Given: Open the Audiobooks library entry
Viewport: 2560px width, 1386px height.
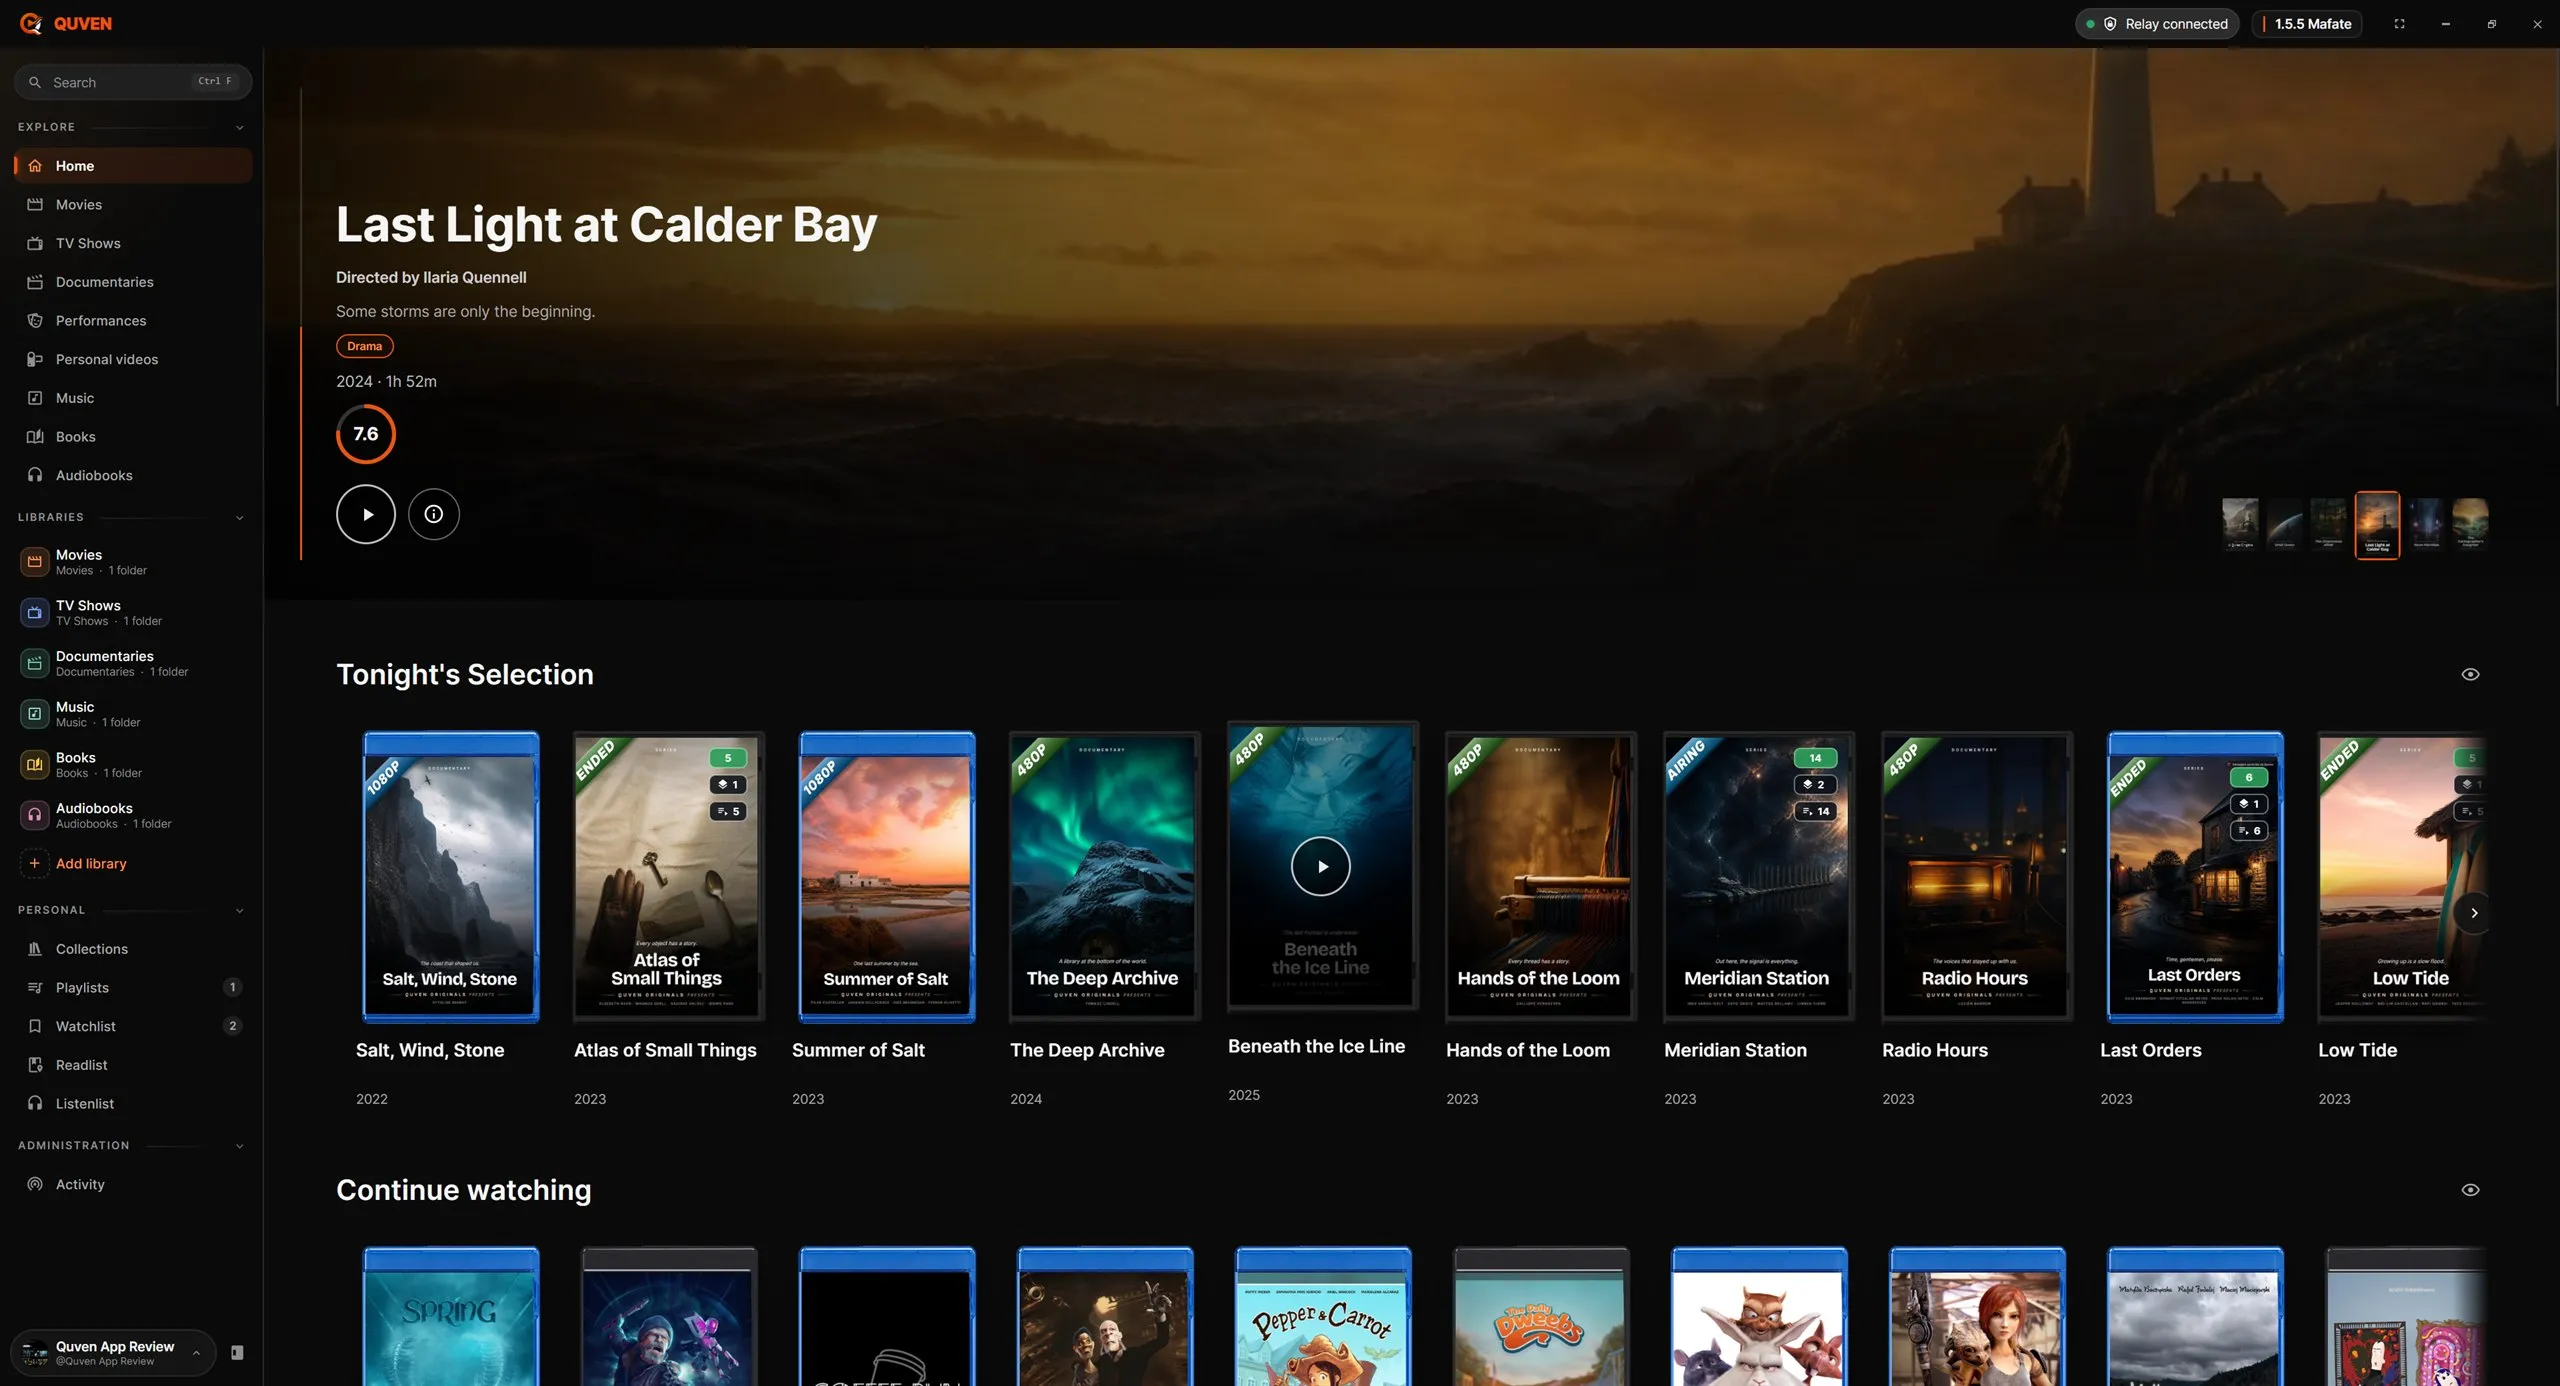Looking at the screenshot, I should [x=132, y=815].
